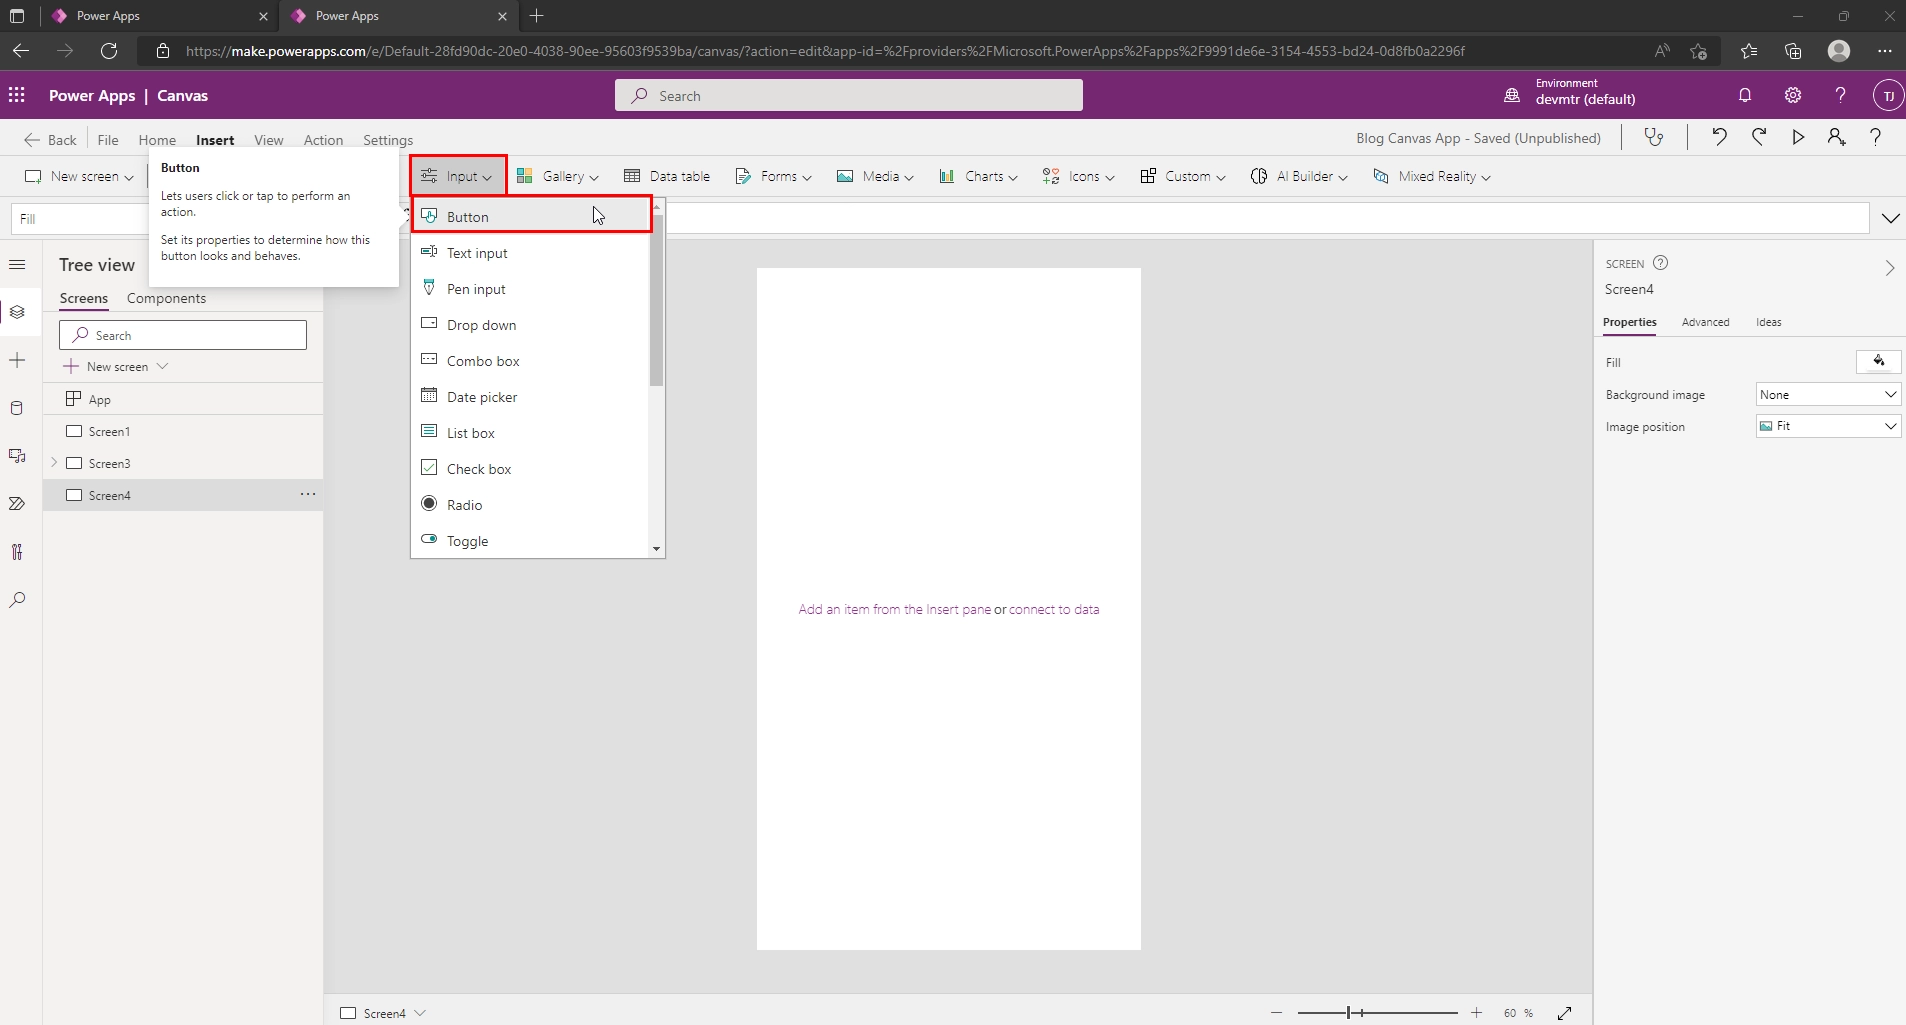Click the purple header help question mark

(1840, 95)
